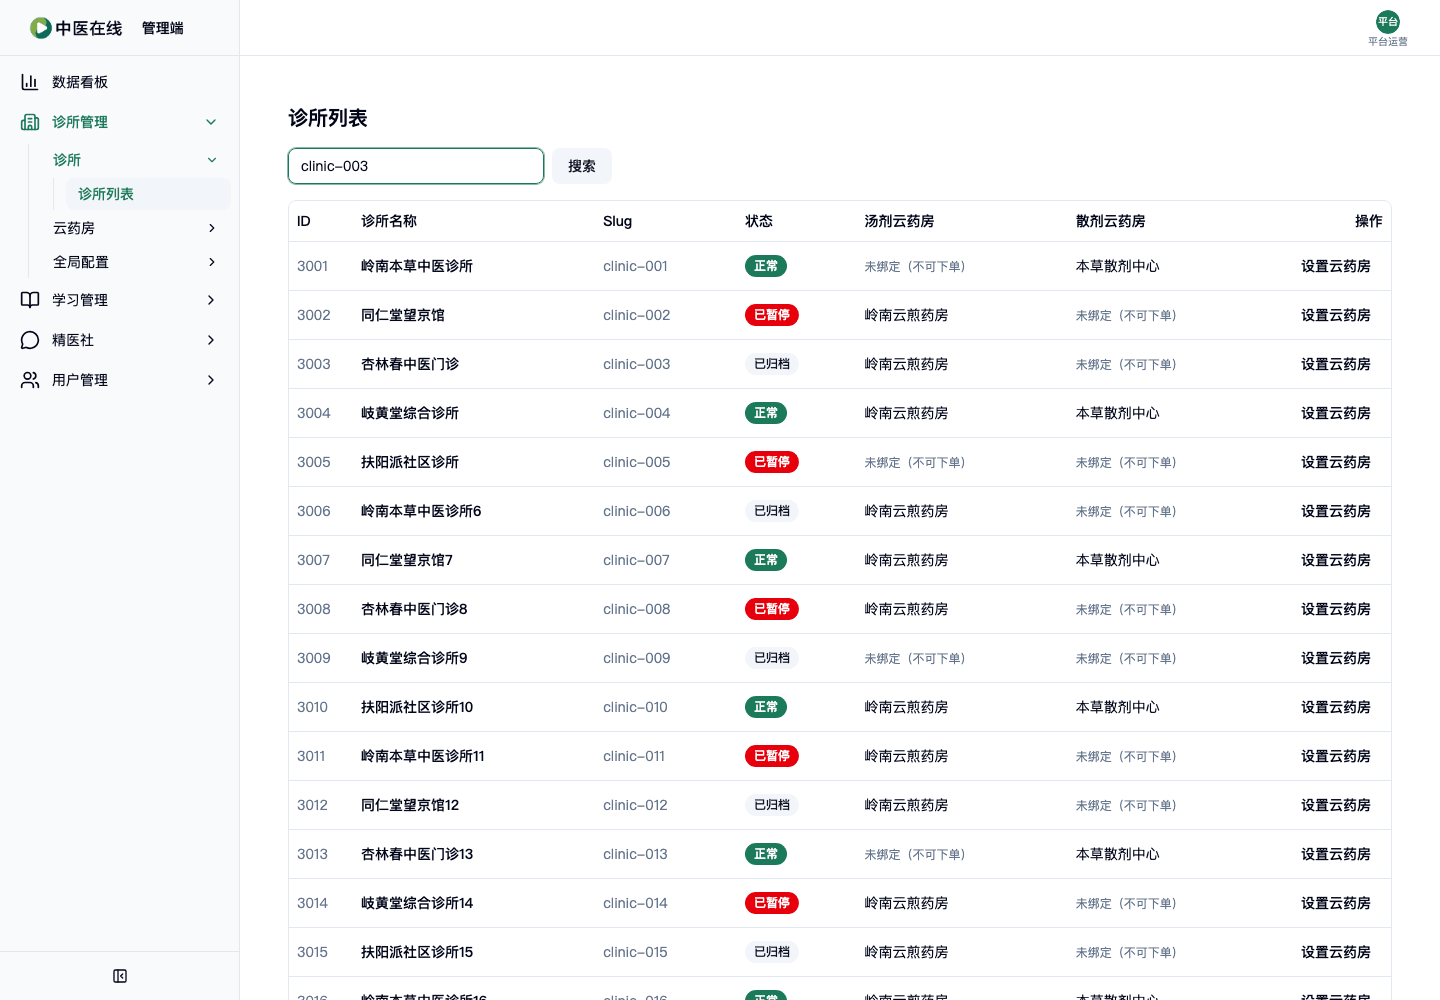Click the ID 3010 cell

(312, 707)
